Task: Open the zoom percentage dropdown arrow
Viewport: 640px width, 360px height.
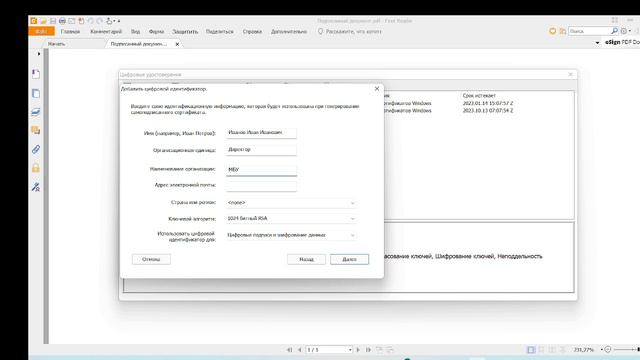Action: tap(601, 350)
